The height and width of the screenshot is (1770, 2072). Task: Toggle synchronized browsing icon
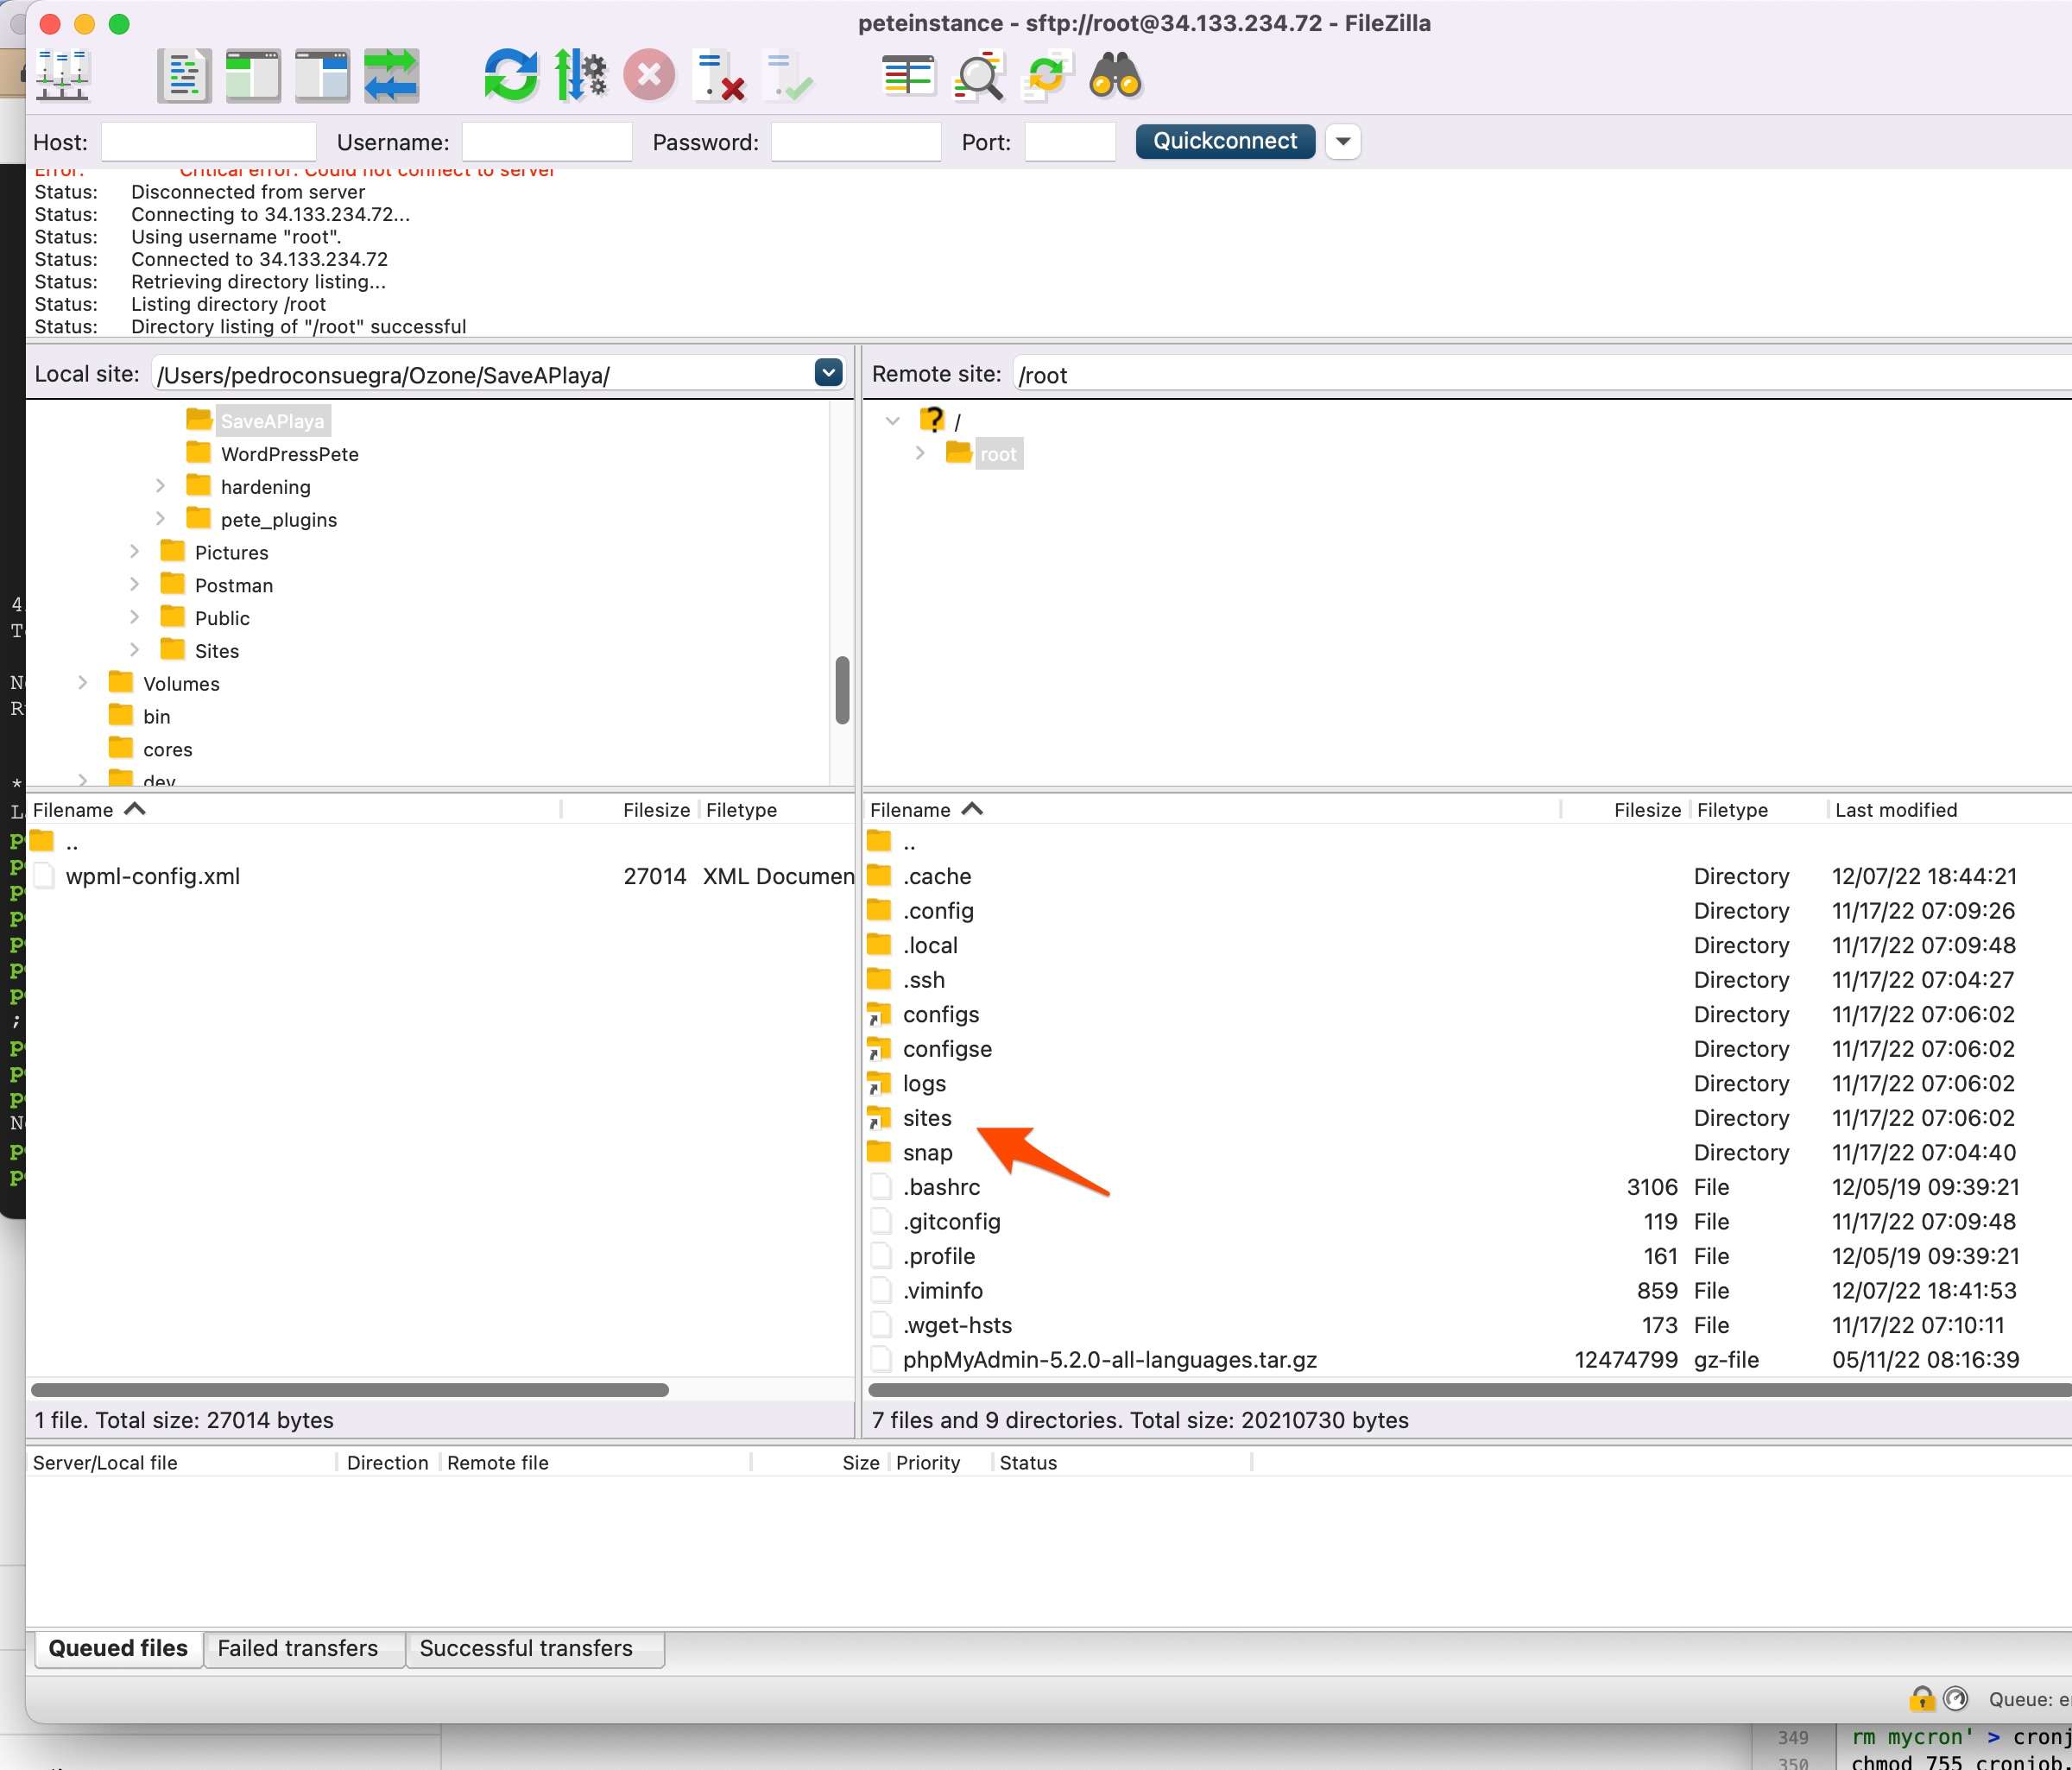coord(1046,76)
